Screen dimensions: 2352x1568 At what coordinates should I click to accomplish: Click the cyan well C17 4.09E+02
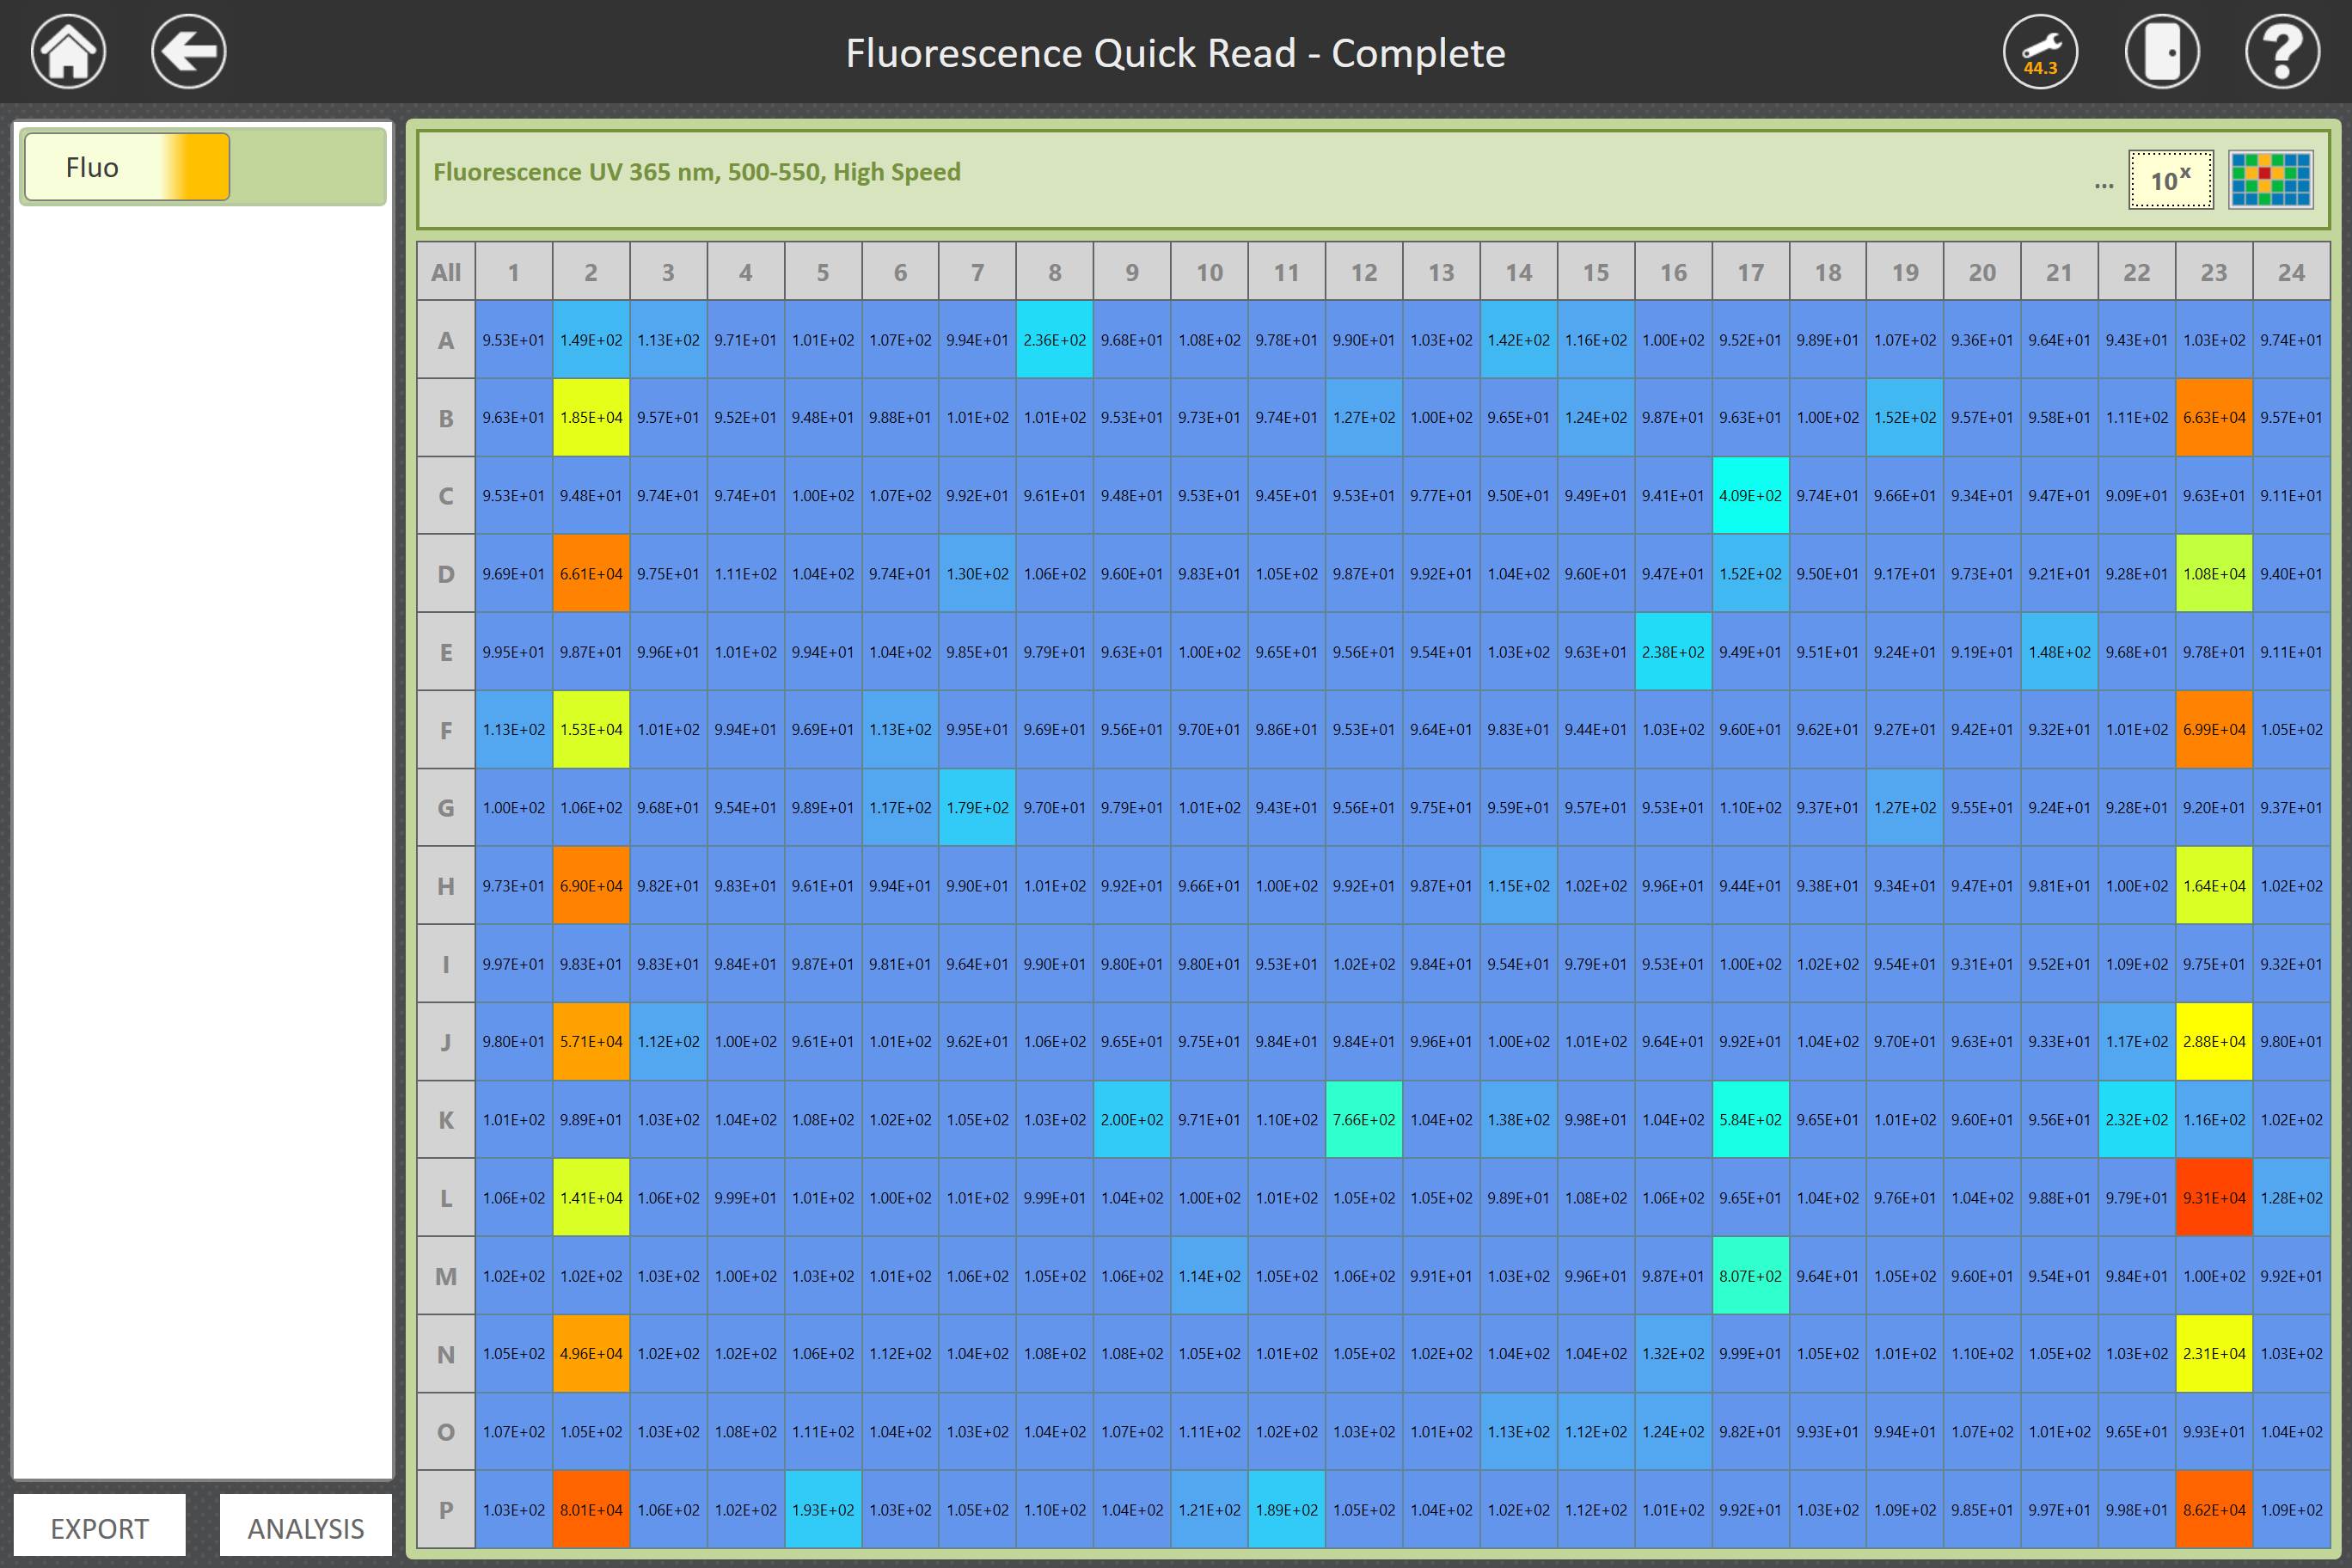click(1750, 495)
